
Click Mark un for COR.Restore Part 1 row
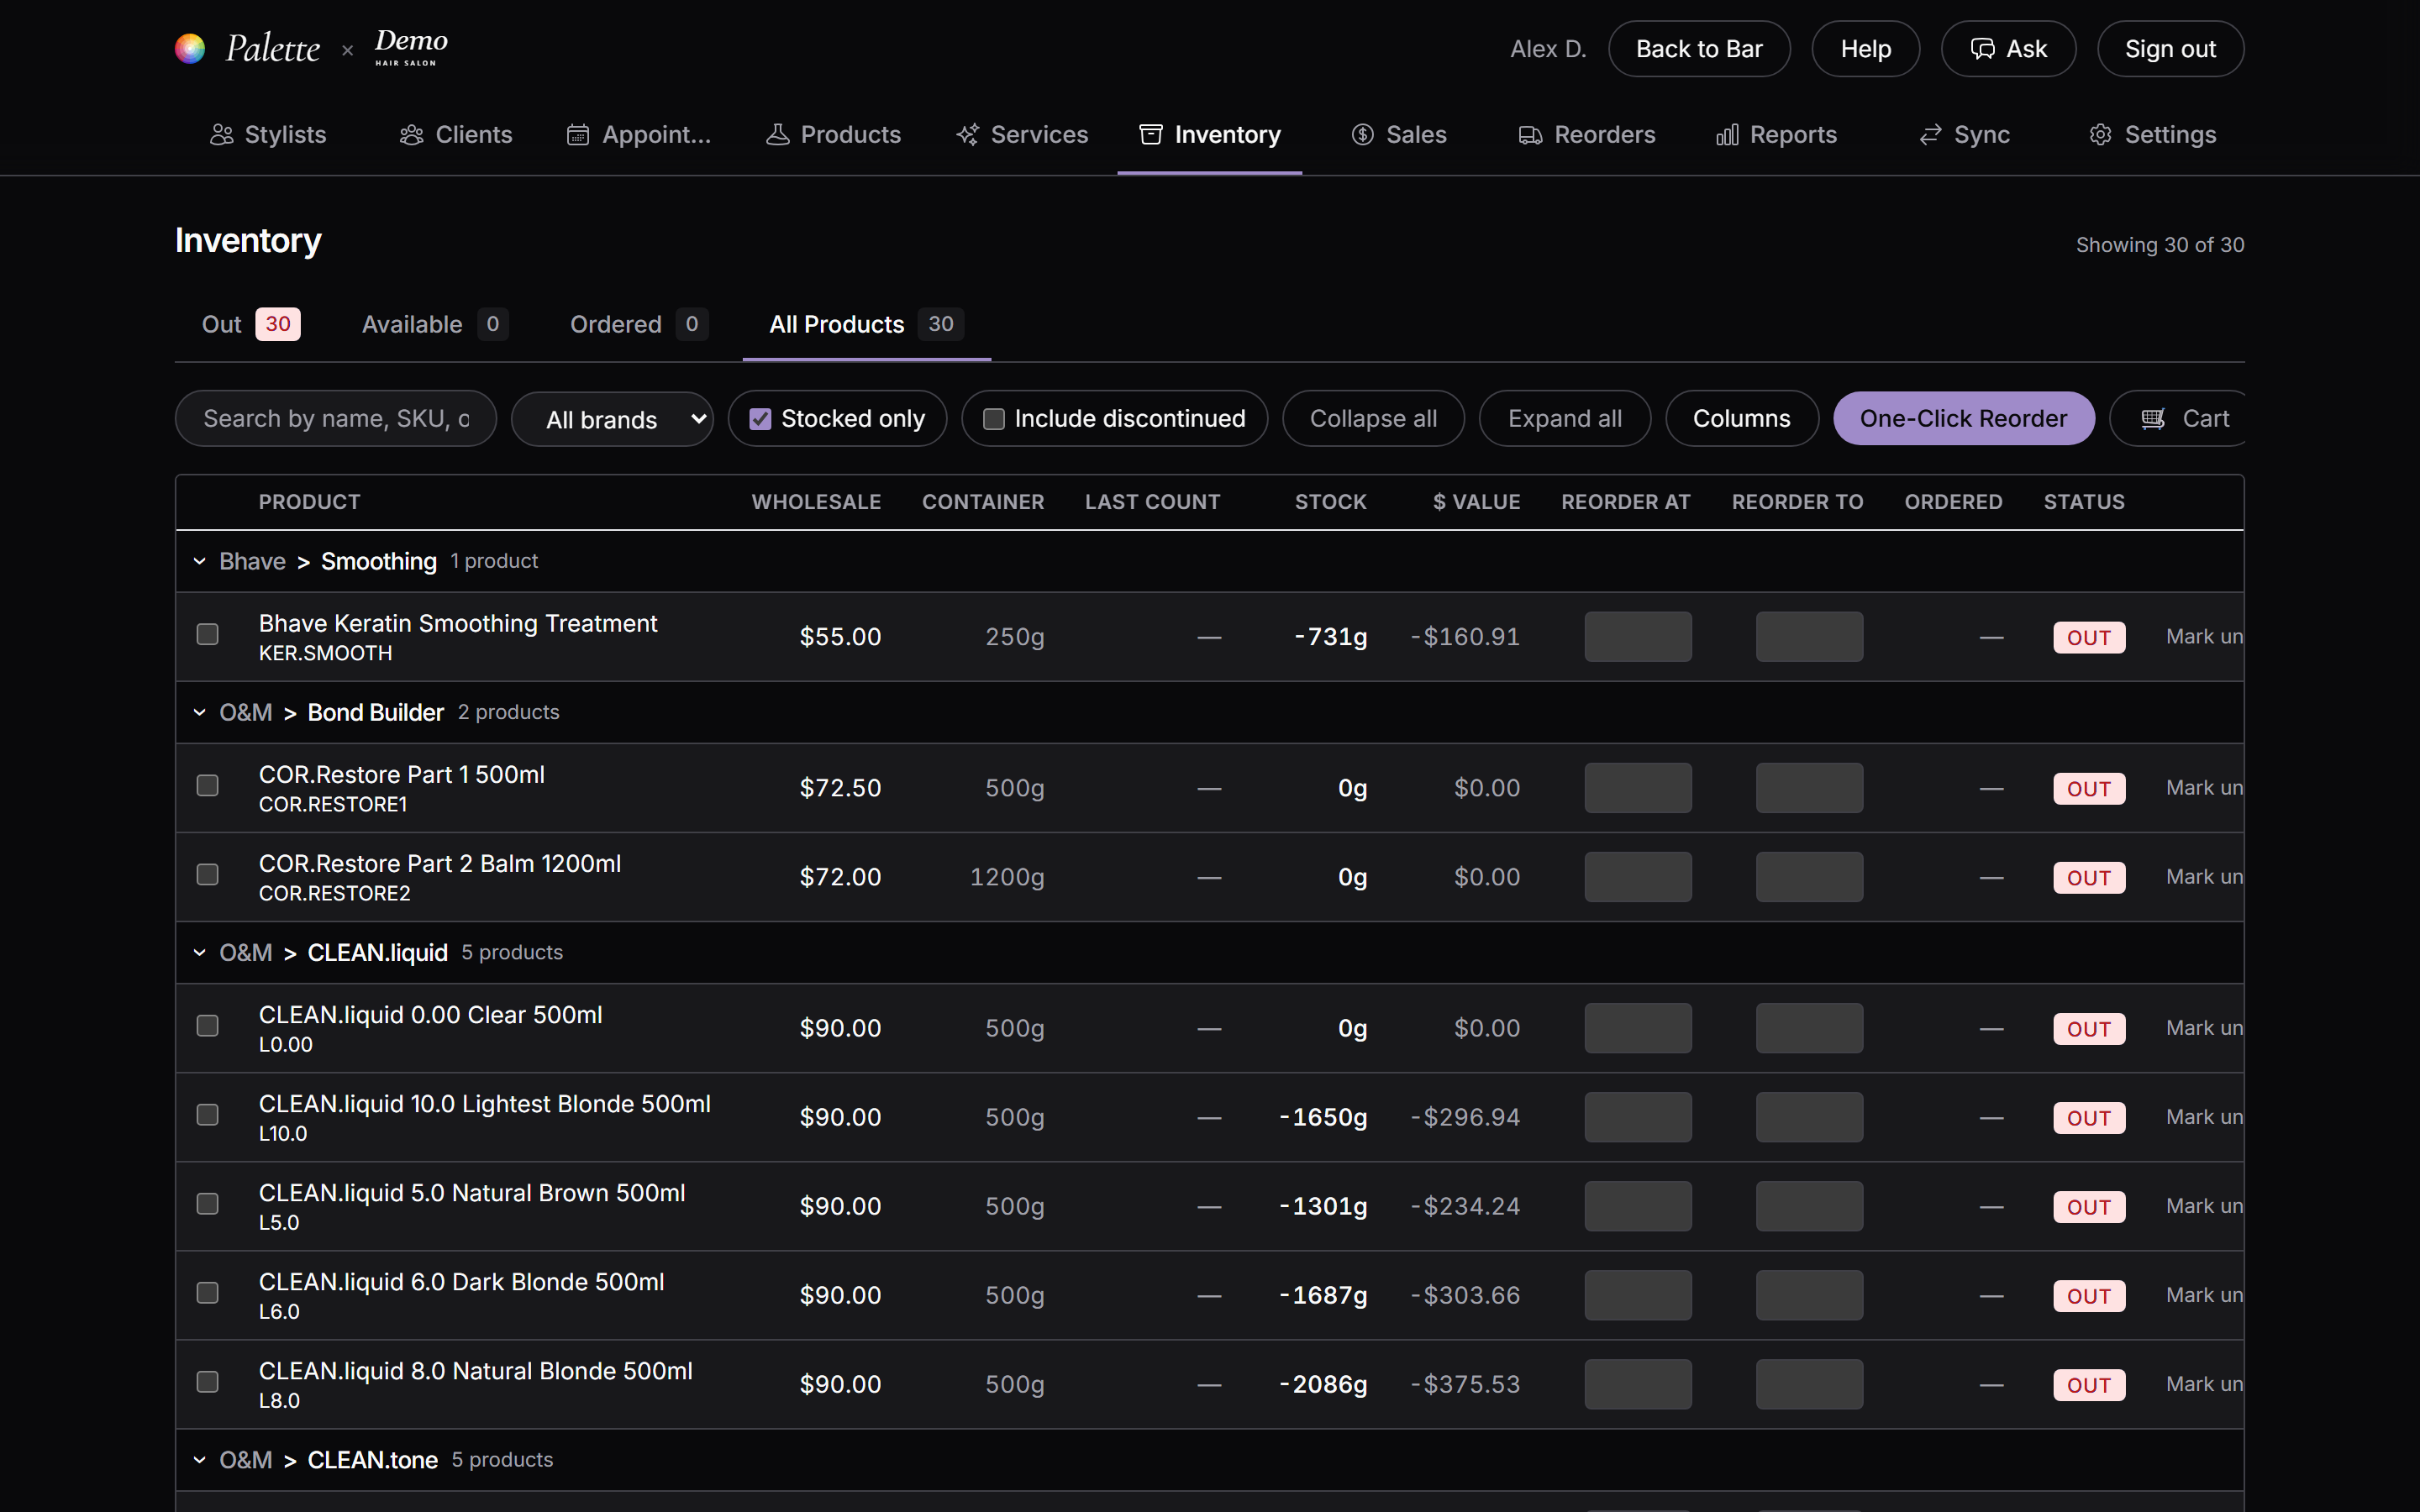2204,788
